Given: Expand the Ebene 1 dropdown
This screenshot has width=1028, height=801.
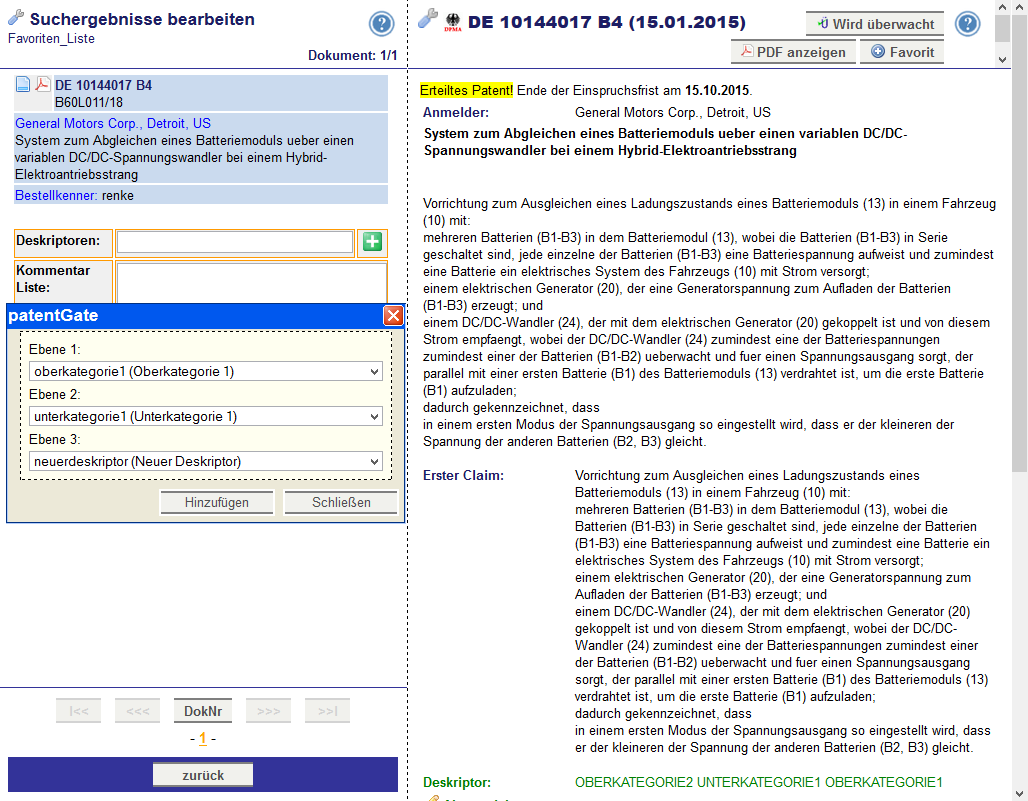Looking at the screenshot, I should pos(206,372).
